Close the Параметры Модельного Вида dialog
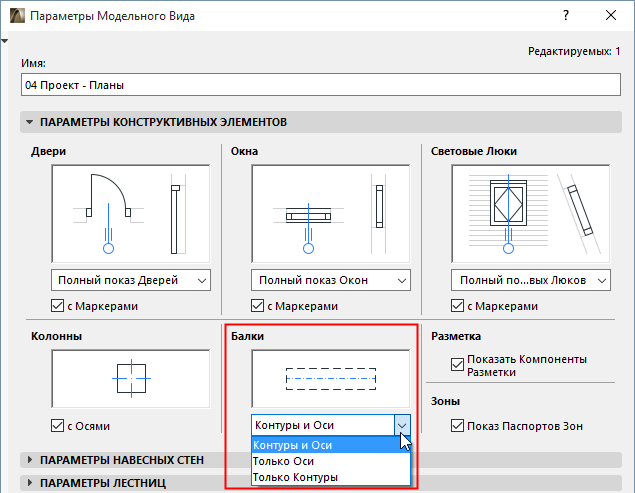635x493 pixels. pyautogui.click(x=611, y=15)
